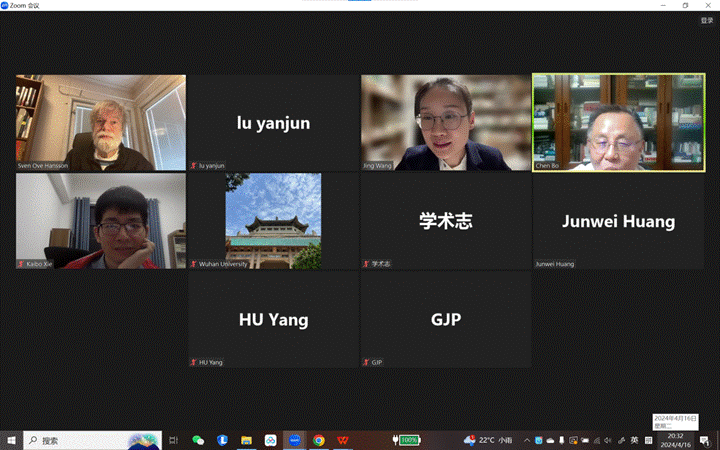The height and width of the screenshot is (450, 720).
Task: Toggle the 英 input language indicator
Action: [x=633, y=440]
